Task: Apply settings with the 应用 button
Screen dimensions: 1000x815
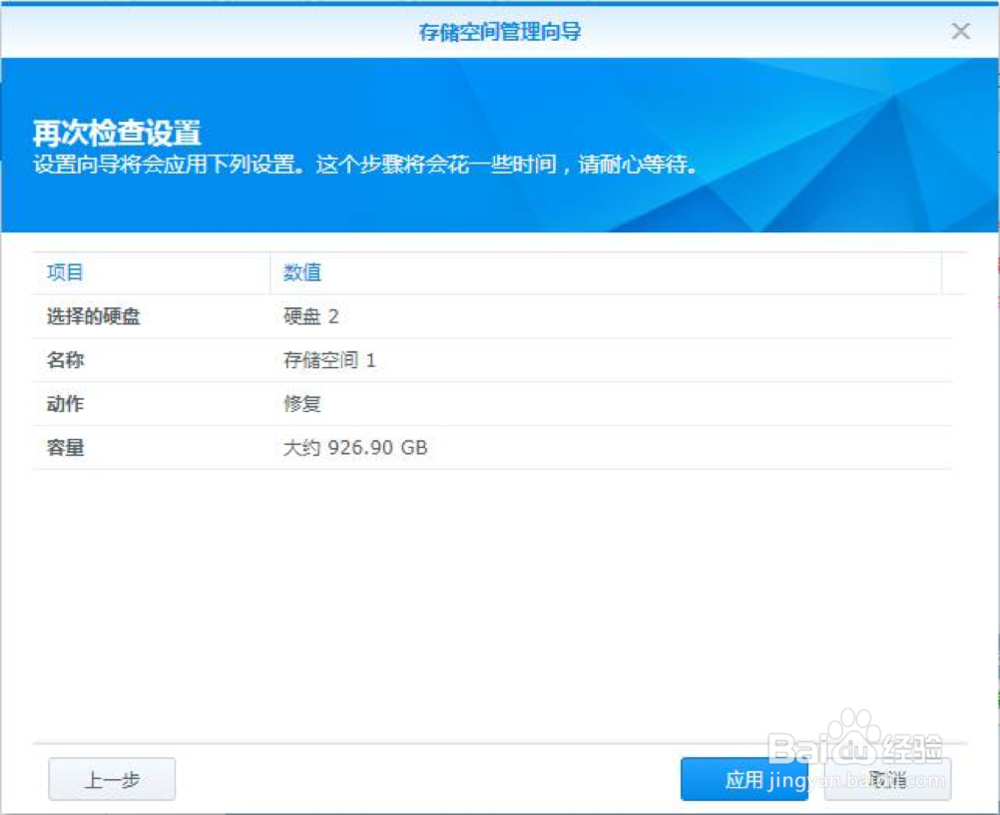Action: (744, 779)
